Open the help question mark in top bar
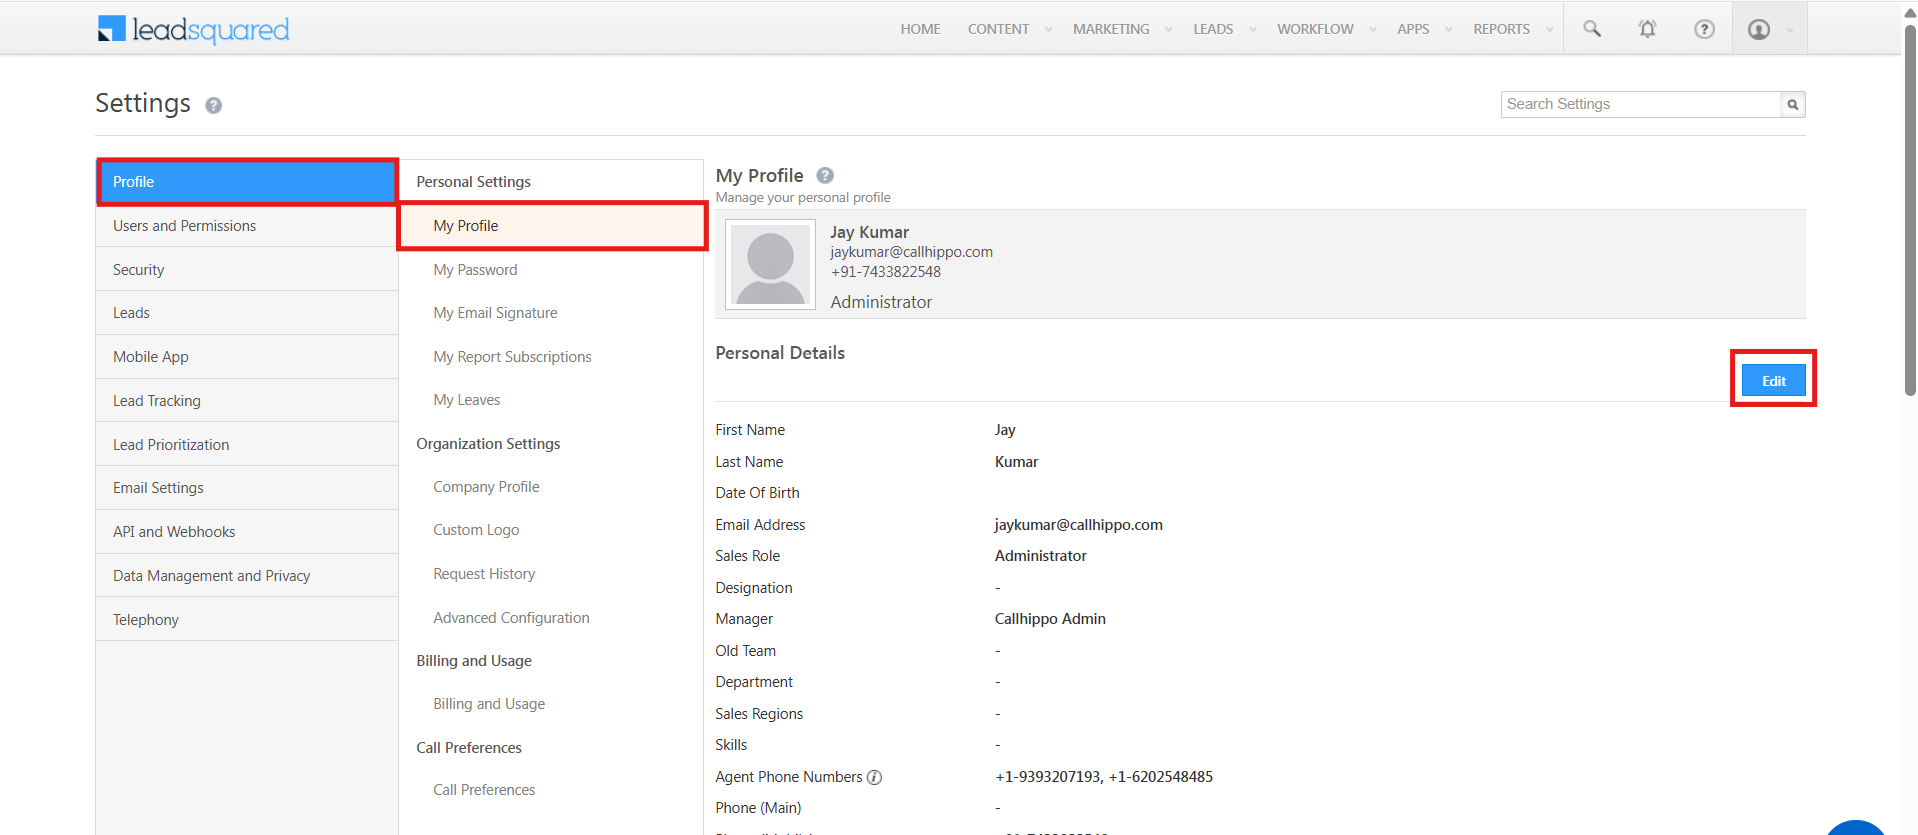This screenshot has width=1918, height=835. (1704, 29)
